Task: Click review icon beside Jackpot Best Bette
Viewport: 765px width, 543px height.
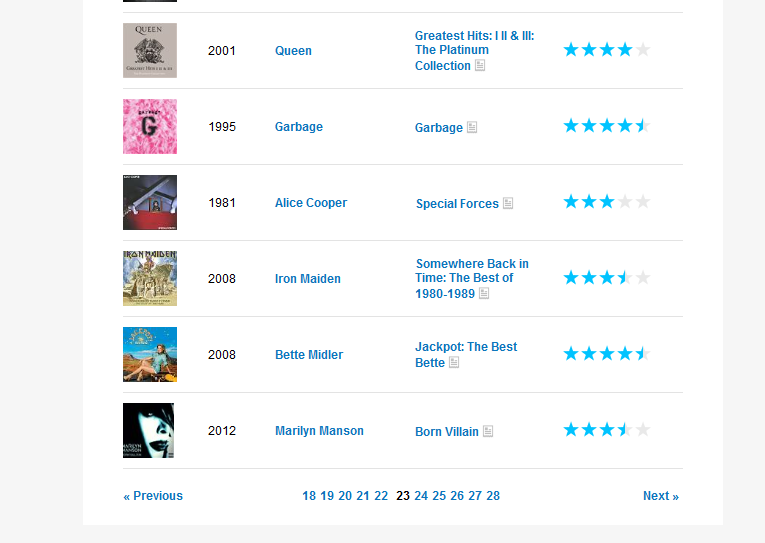Action: (454, 363)
